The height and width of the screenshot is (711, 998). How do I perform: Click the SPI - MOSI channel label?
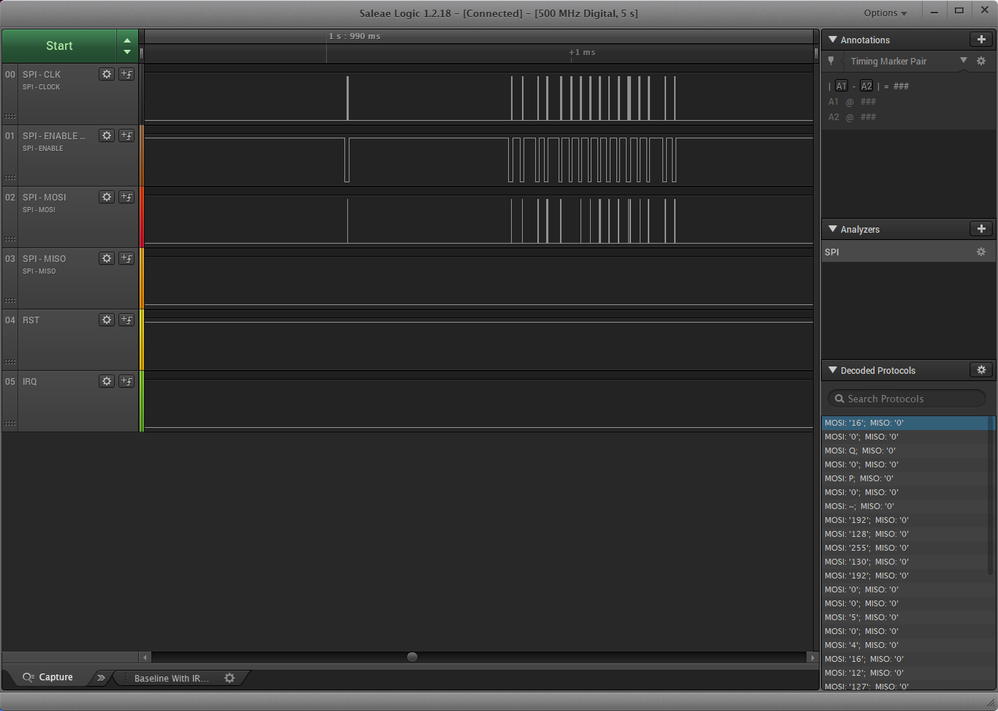[x=44, y=197]
